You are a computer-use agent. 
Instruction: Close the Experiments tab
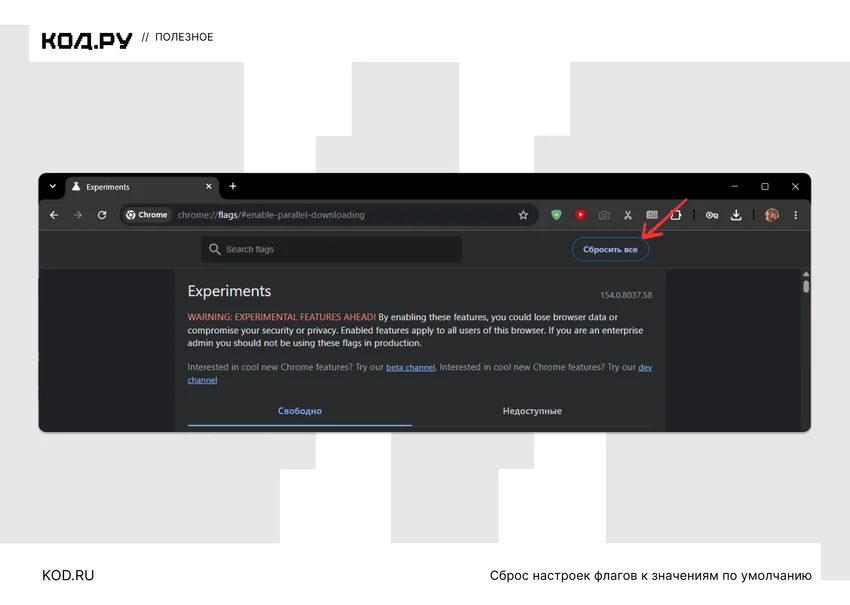tap(209, 186)
